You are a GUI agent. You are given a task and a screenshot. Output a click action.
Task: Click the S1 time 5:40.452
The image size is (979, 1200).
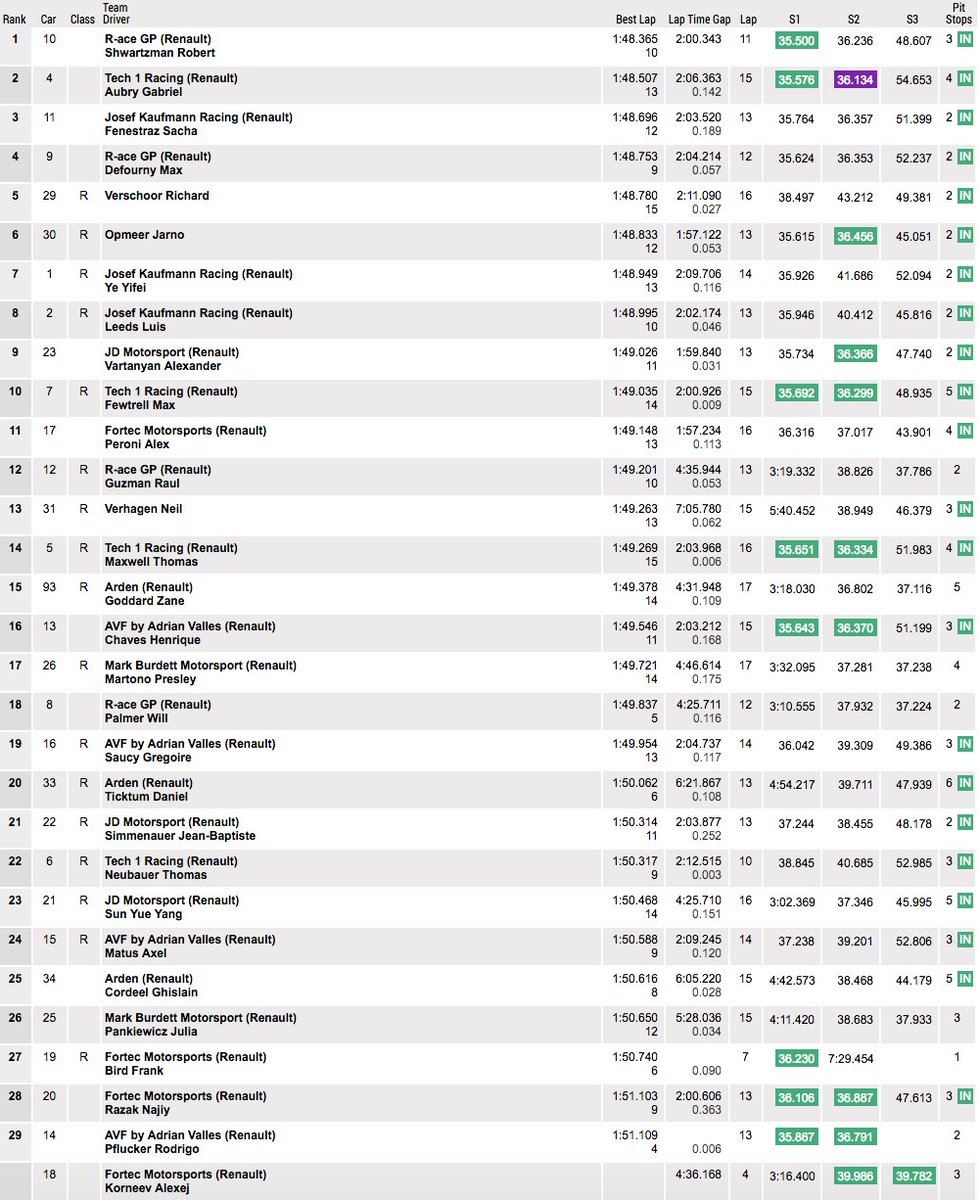point(794,509)
